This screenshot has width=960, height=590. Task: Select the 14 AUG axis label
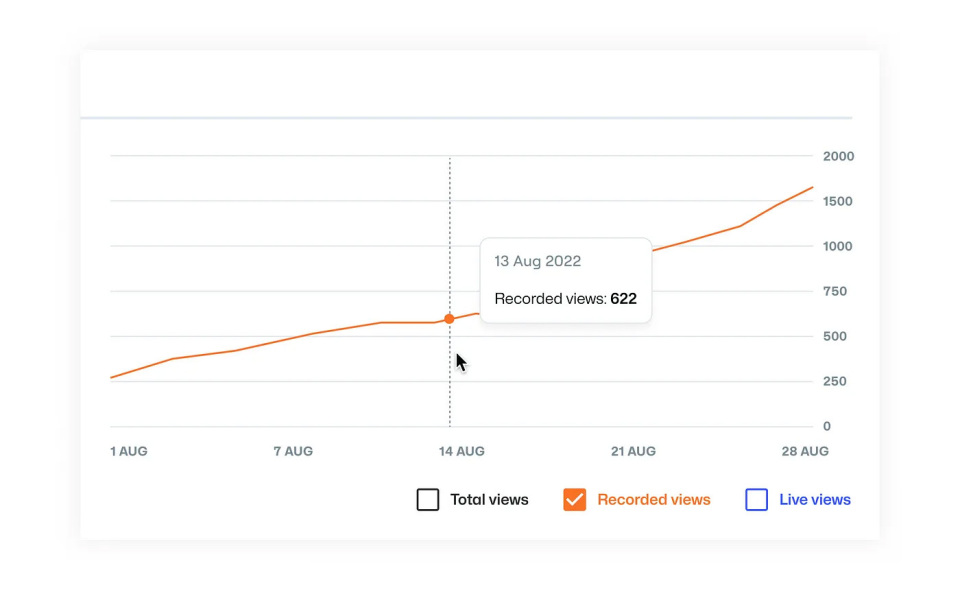(462, 451)
